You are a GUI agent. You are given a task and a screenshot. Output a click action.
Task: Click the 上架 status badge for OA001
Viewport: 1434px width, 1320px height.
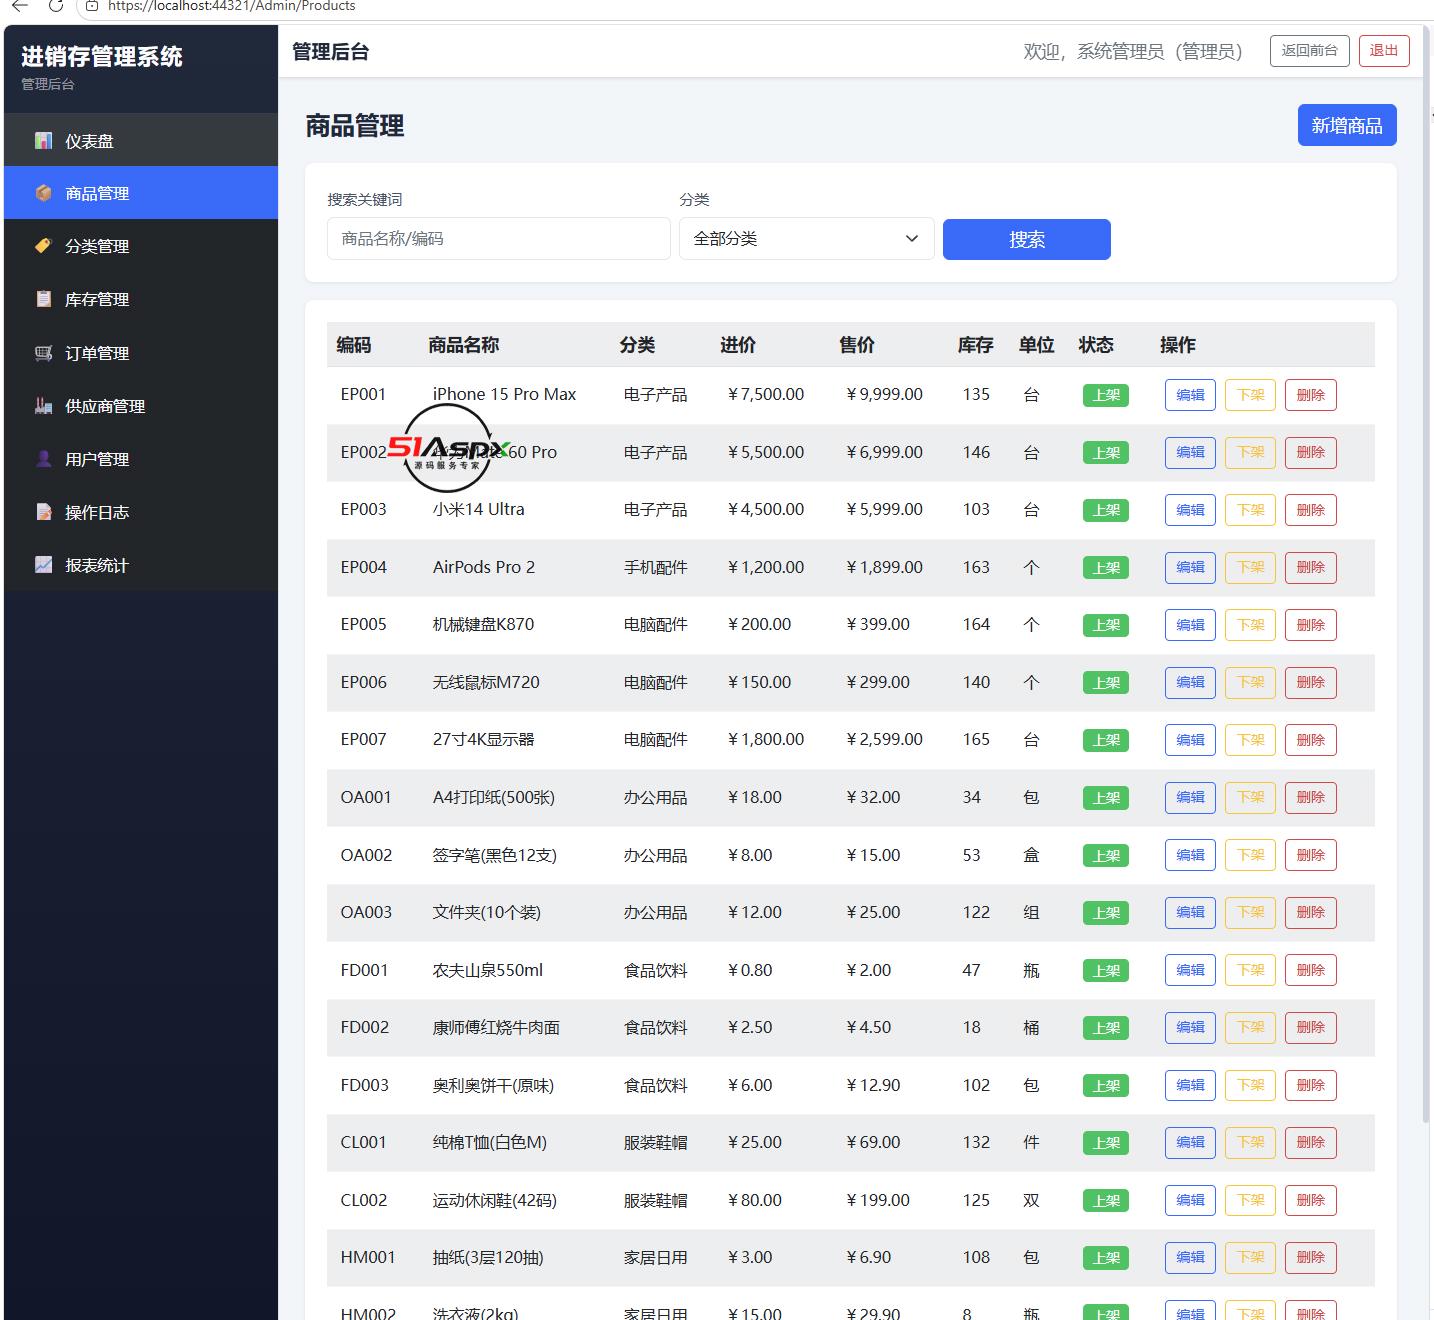pos(1106,798)
